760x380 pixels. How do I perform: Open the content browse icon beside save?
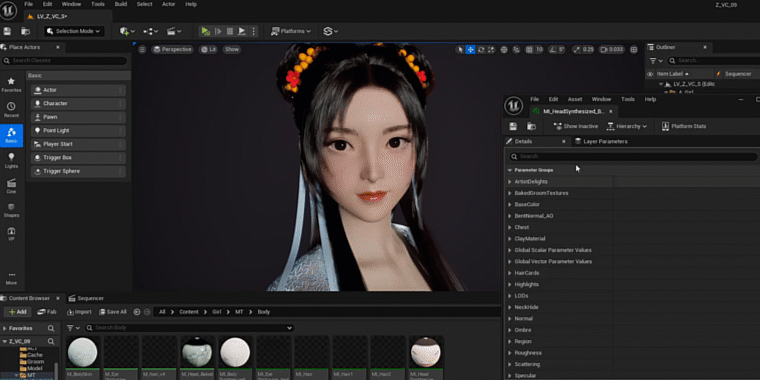(25, 31)
